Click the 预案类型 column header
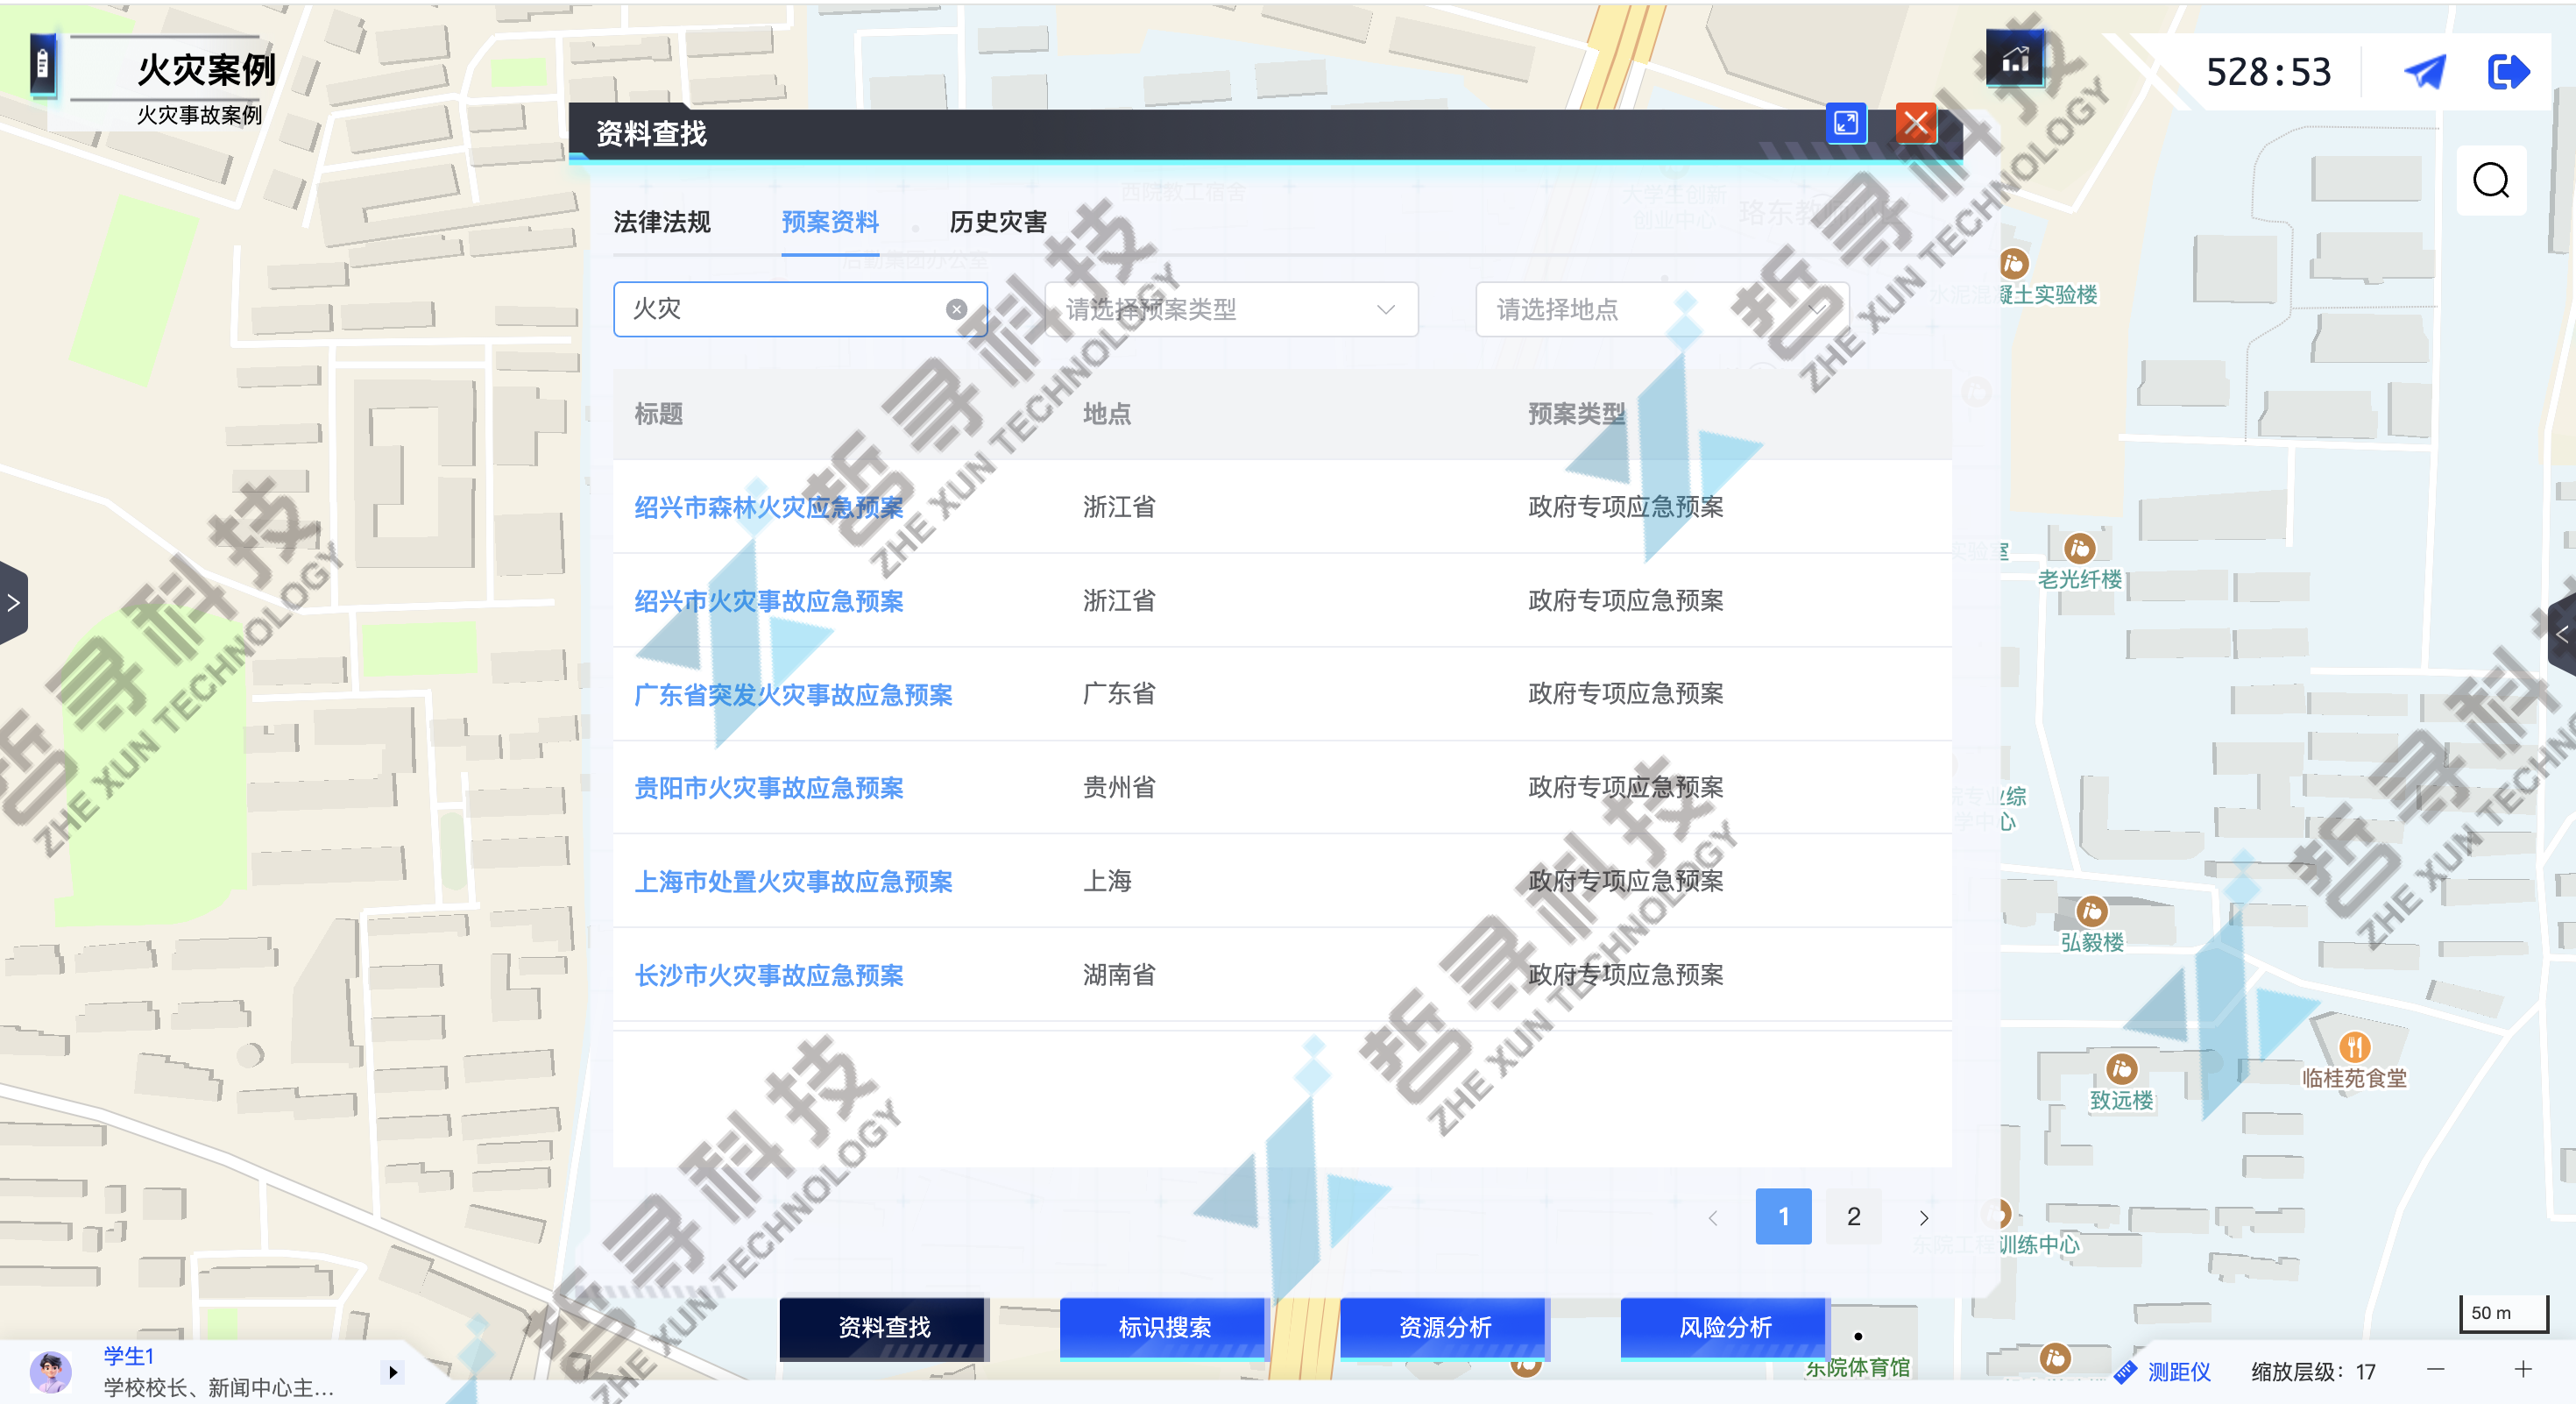The width and height of the screenshot is (2576, 1404). click(x=1576, y=414)
